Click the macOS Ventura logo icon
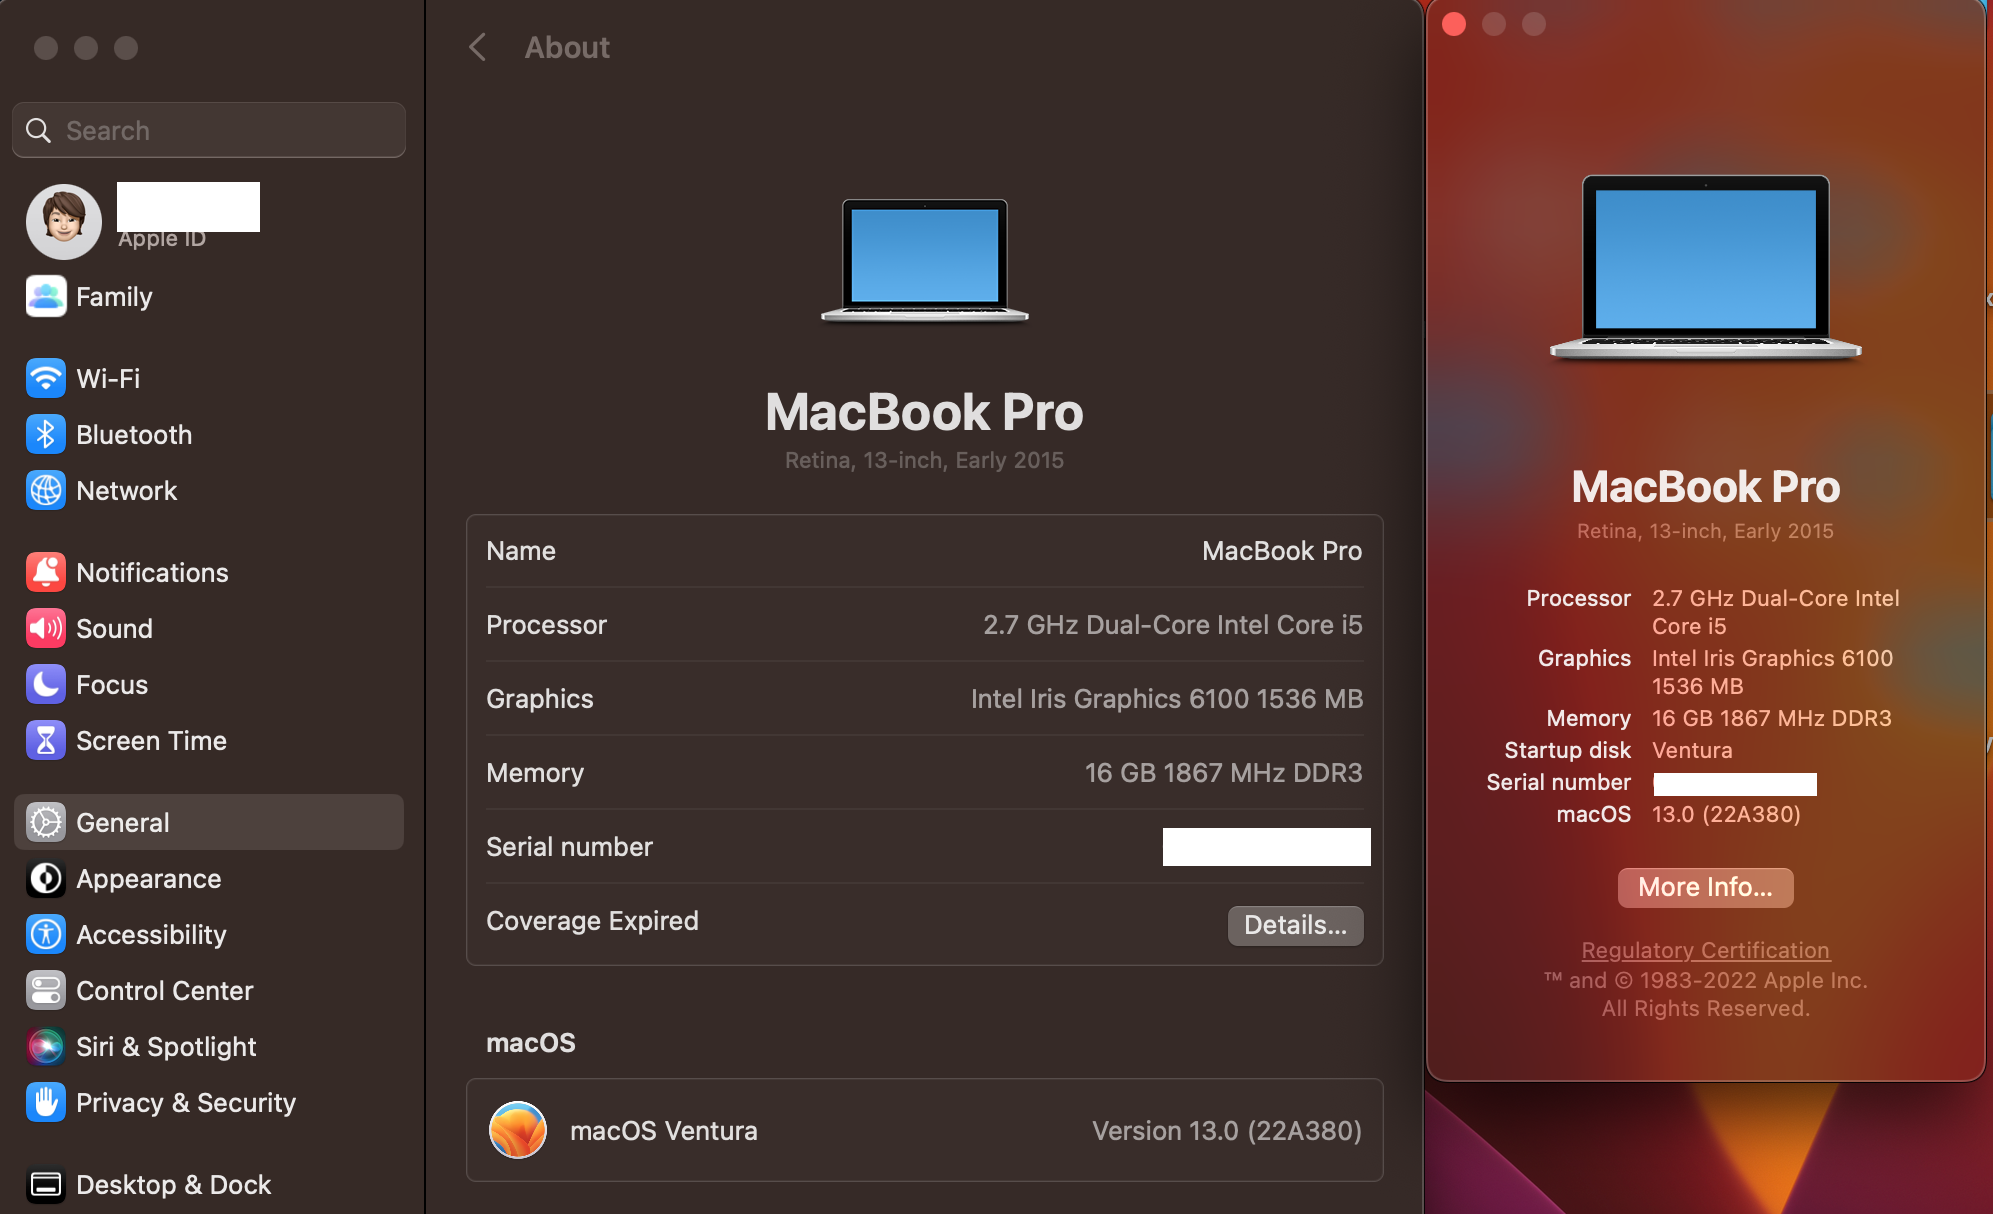The width and height of the screenshot is (1993, 1214). [518, 1130]
